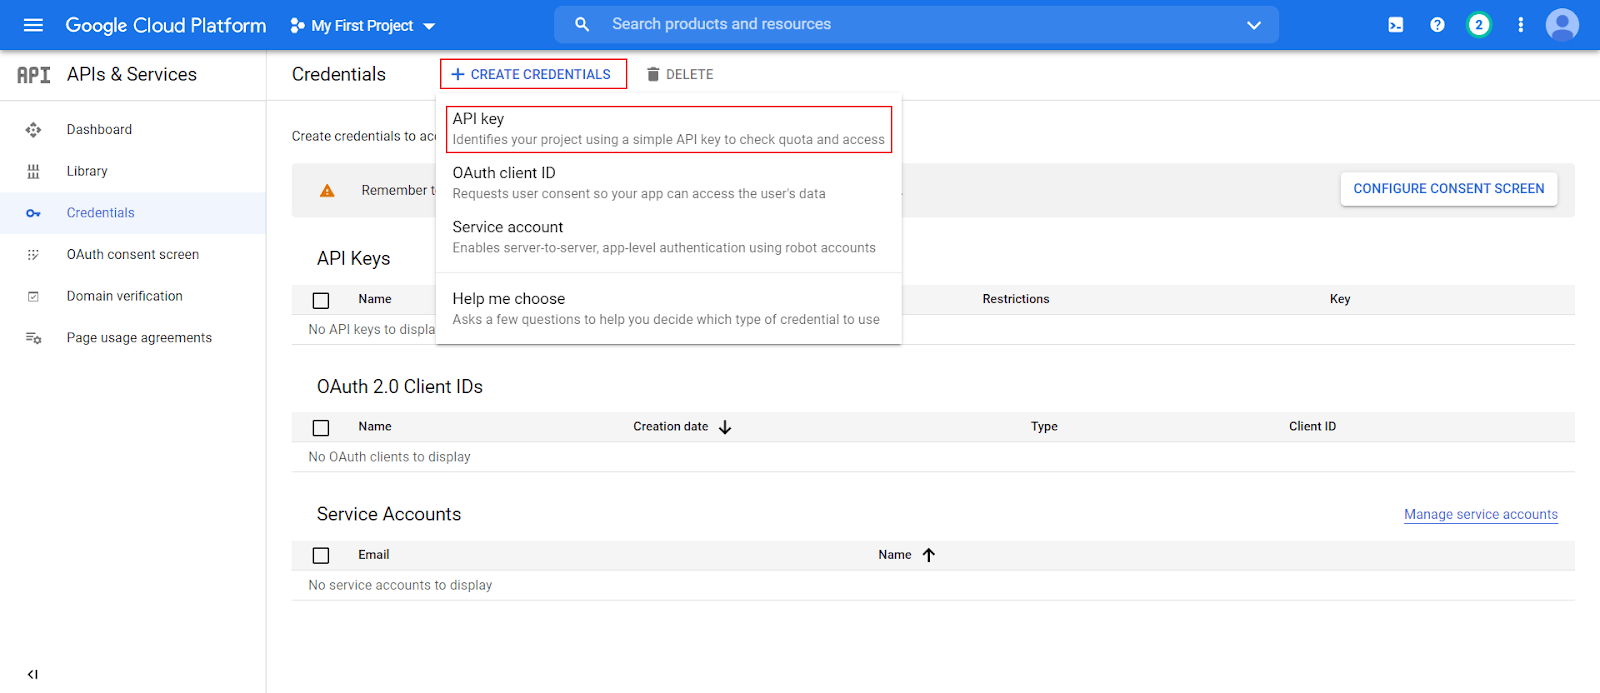The height and width of the screenshot is (693, 1600).
Task: Click the Page usage agreements icon
Action: click(x=33, y=338)
